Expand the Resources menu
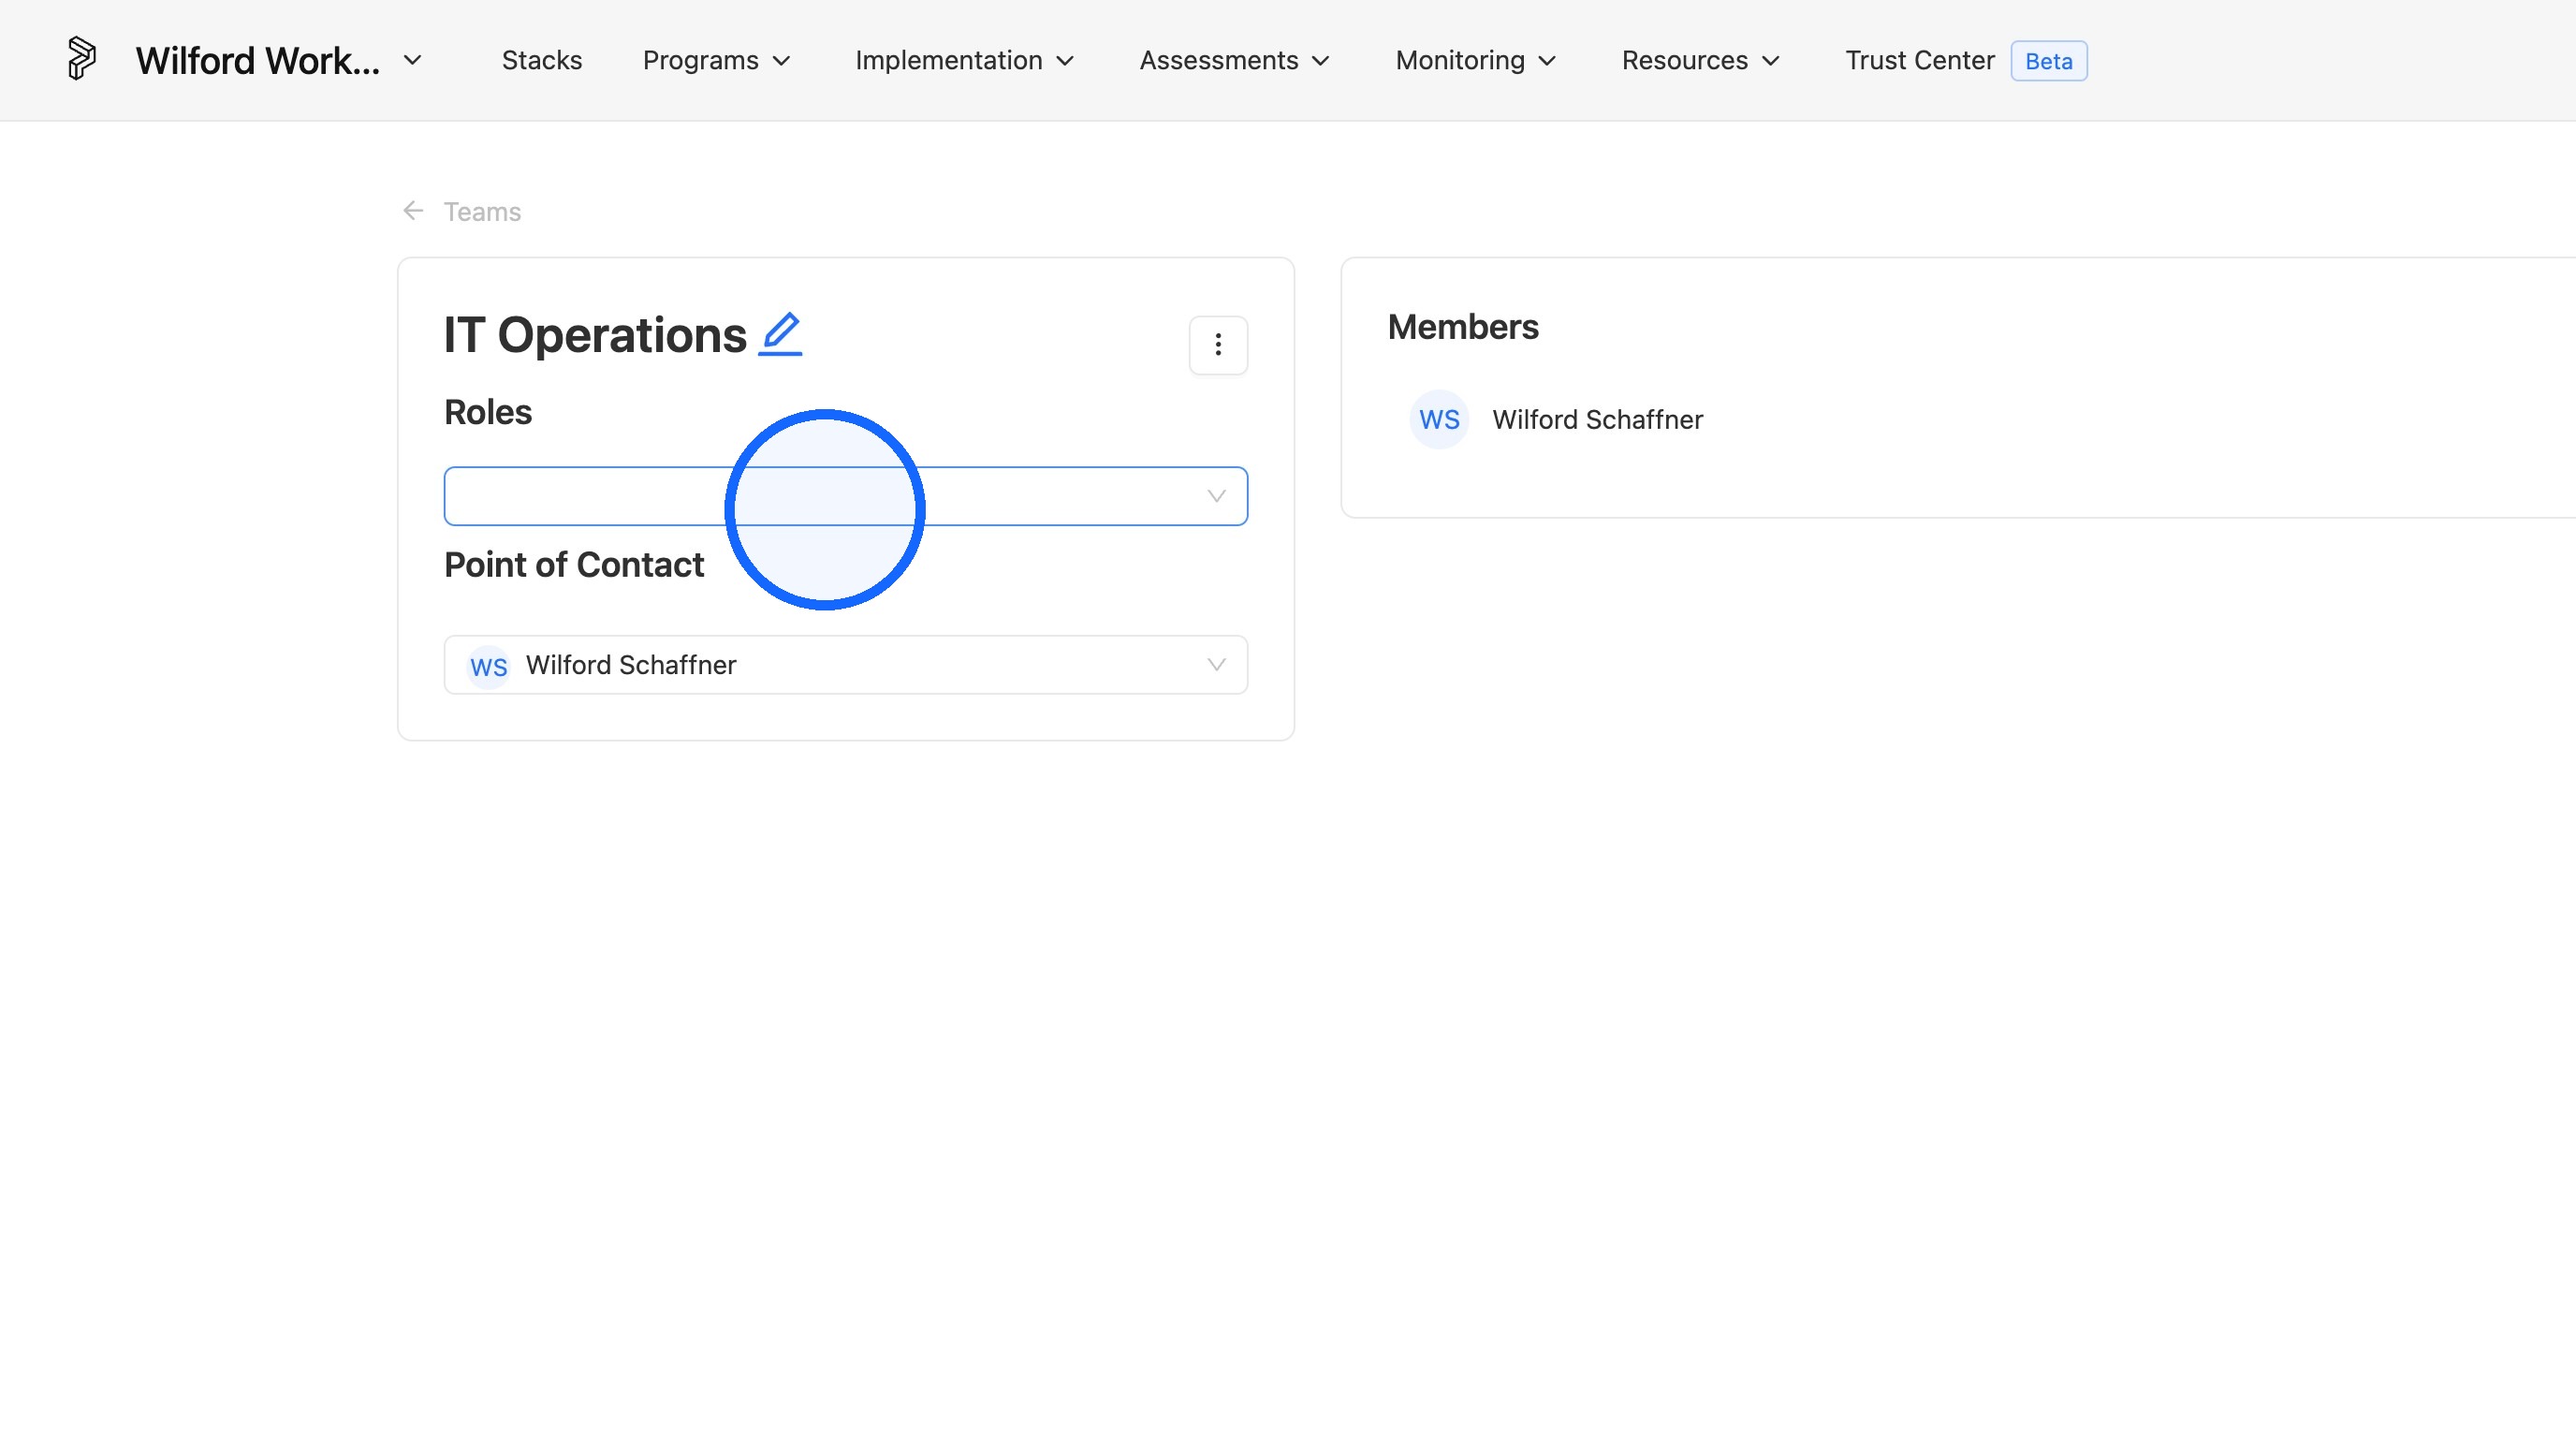This screenshot has width=2576, height=1440. point(1701,60)
